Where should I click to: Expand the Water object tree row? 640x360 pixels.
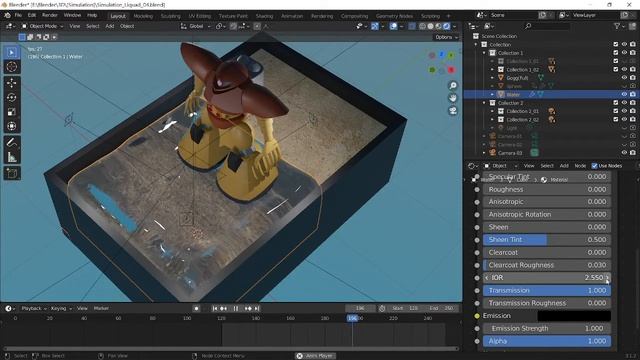492,95
